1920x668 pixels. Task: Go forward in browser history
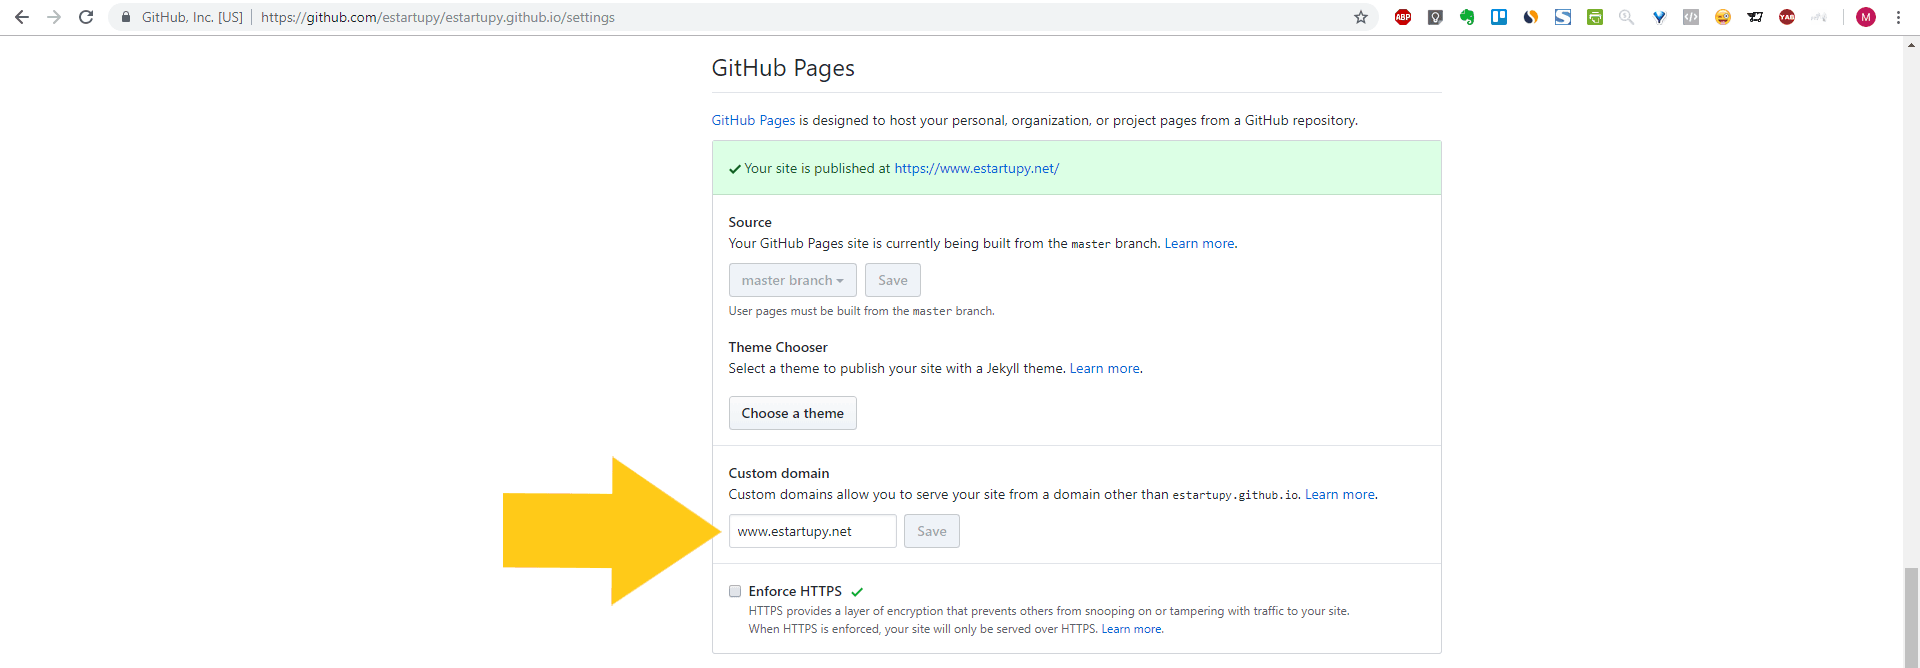point(54,17)
